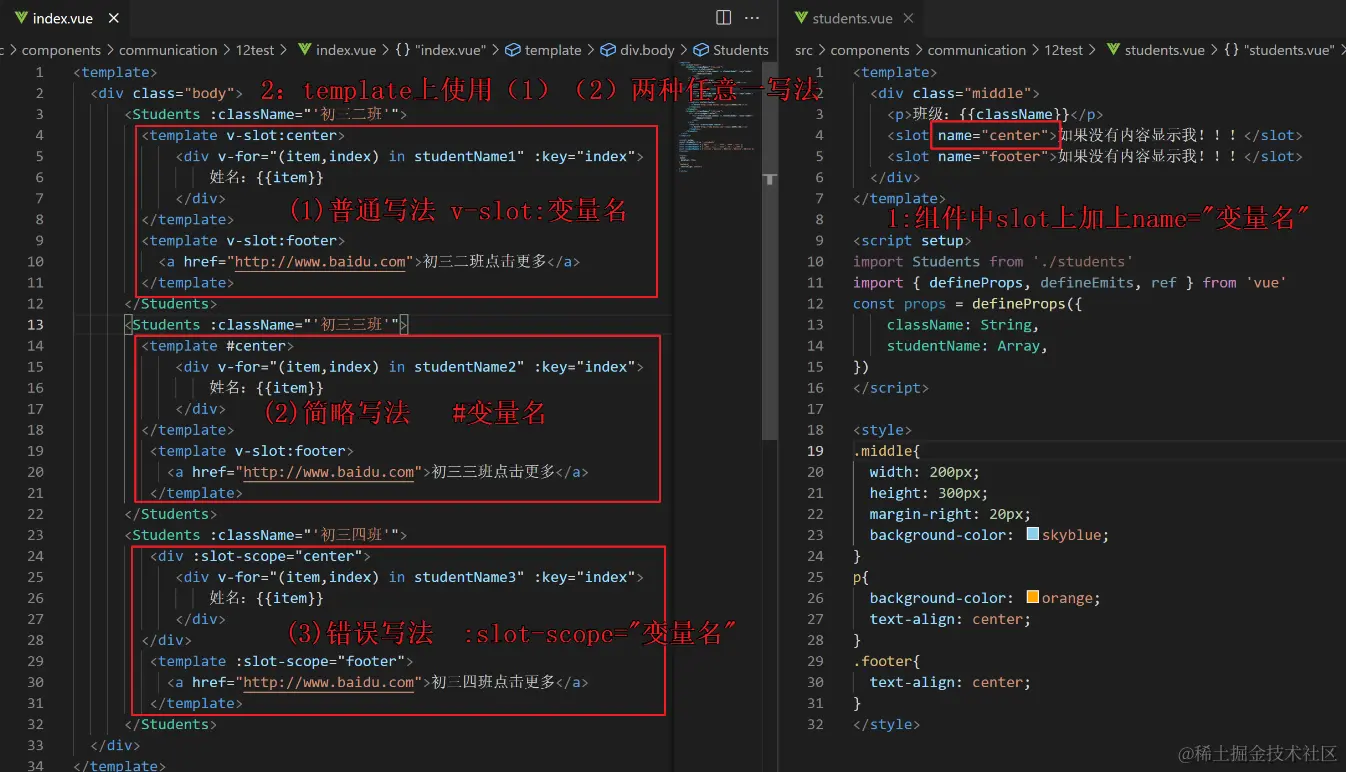Screen dimensions: 1346x772
Task: Open the 'div.body' breadcrumb
Action: [x=647, y=50]
